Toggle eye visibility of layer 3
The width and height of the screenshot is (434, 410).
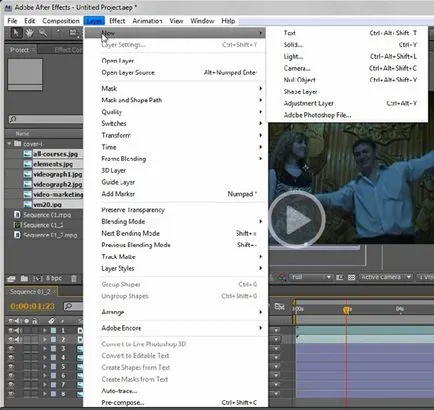click(x=11, y=348)
